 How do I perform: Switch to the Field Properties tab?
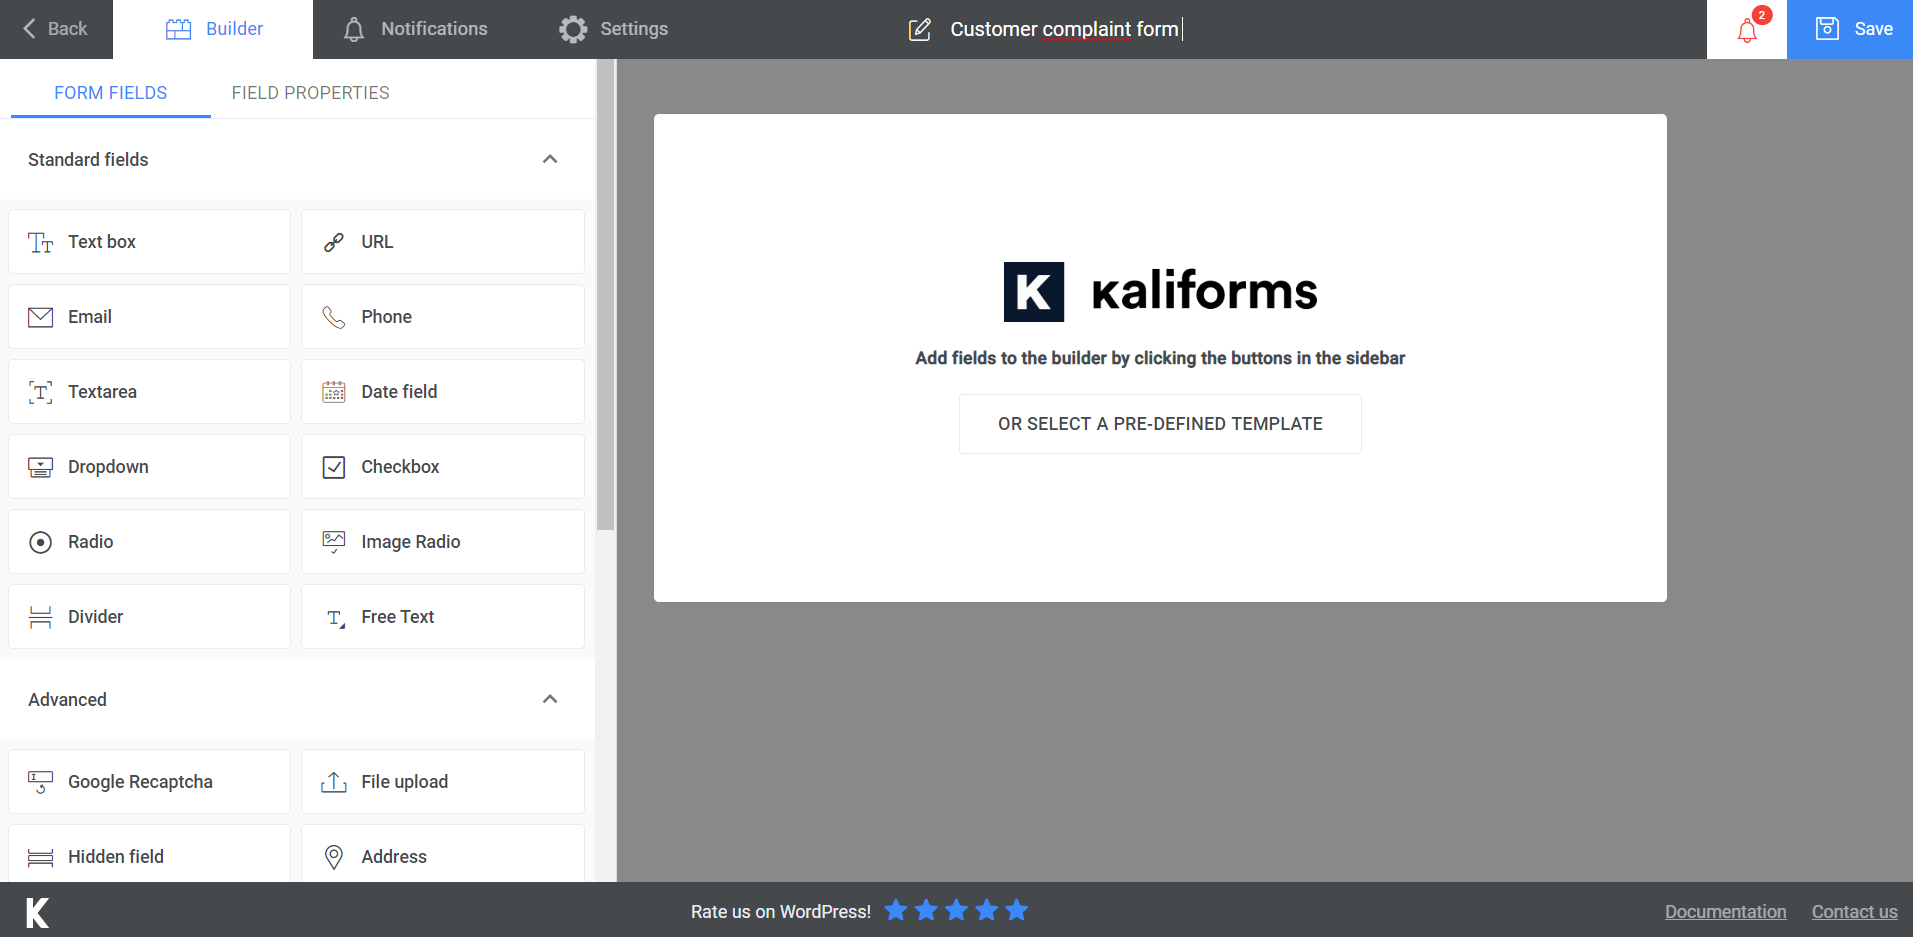[310, 92]
